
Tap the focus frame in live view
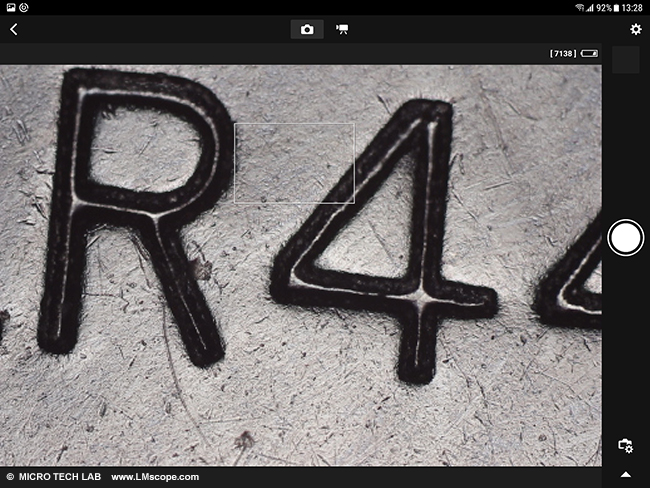click(294, 163)
